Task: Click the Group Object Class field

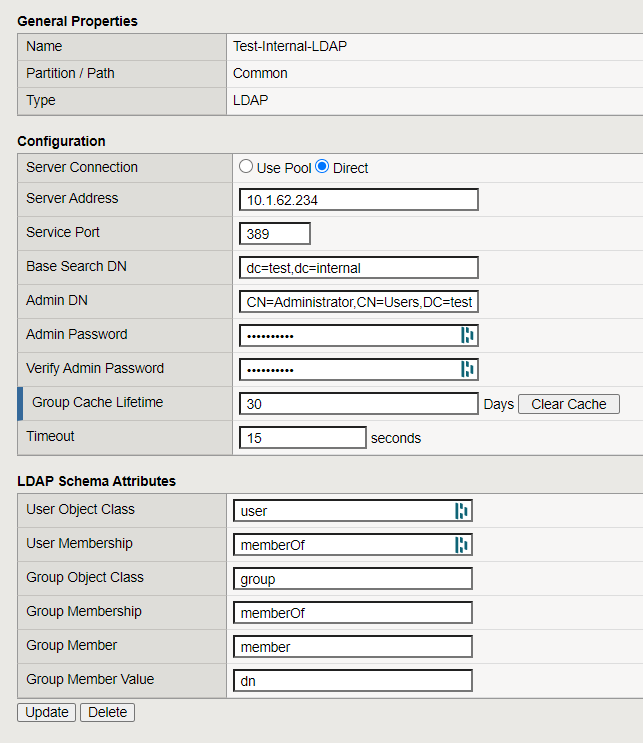Action: [352, 579]
